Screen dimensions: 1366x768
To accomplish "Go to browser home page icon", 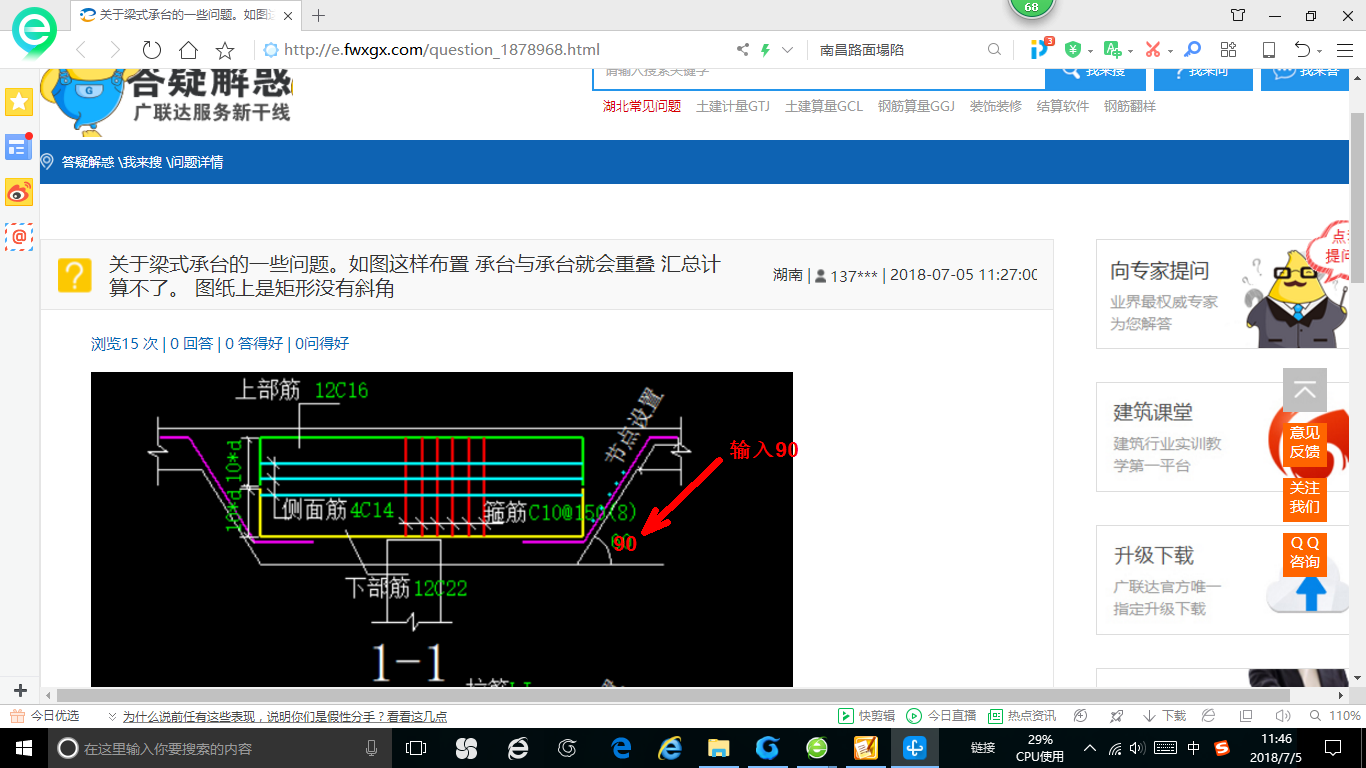I will (x=188, y=50).
